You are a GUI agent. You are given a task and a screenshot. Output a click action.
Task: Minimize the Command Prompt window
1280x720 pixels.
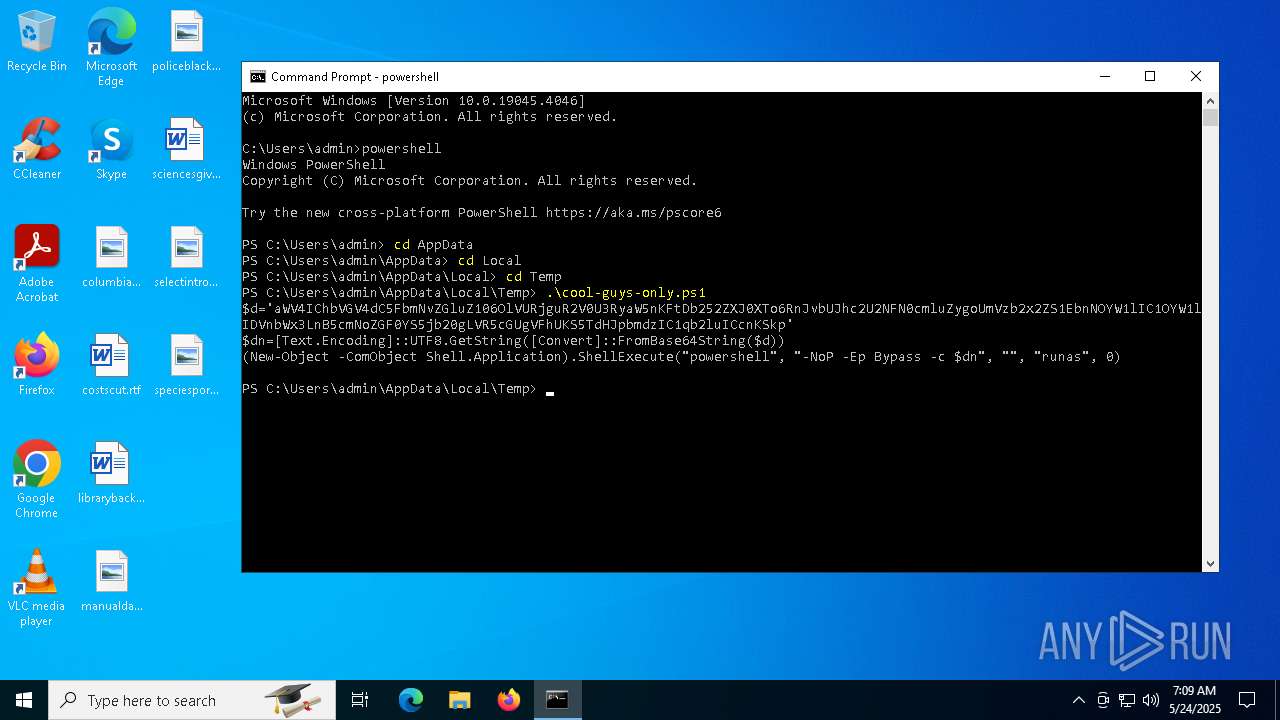tap(1104, 77)
